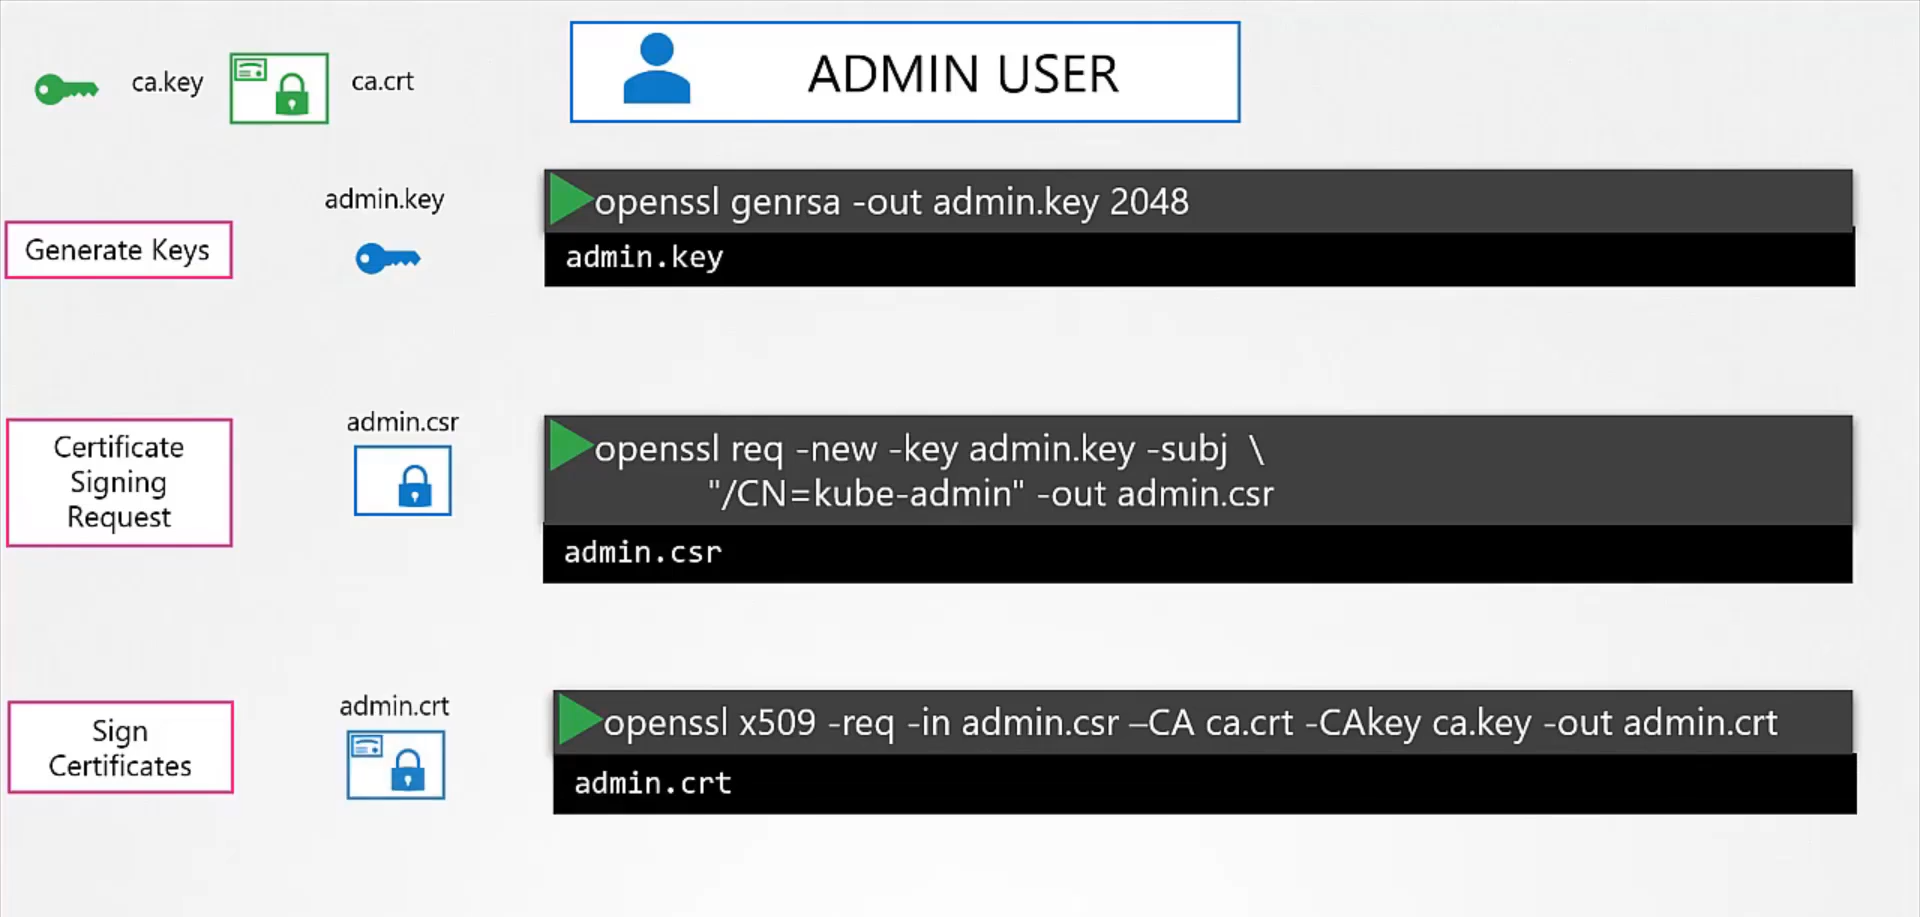The height and width of the screenshot is (917, 1920).
Task: Select the Certificate Signing Request box
Action: tap(119, 482)
